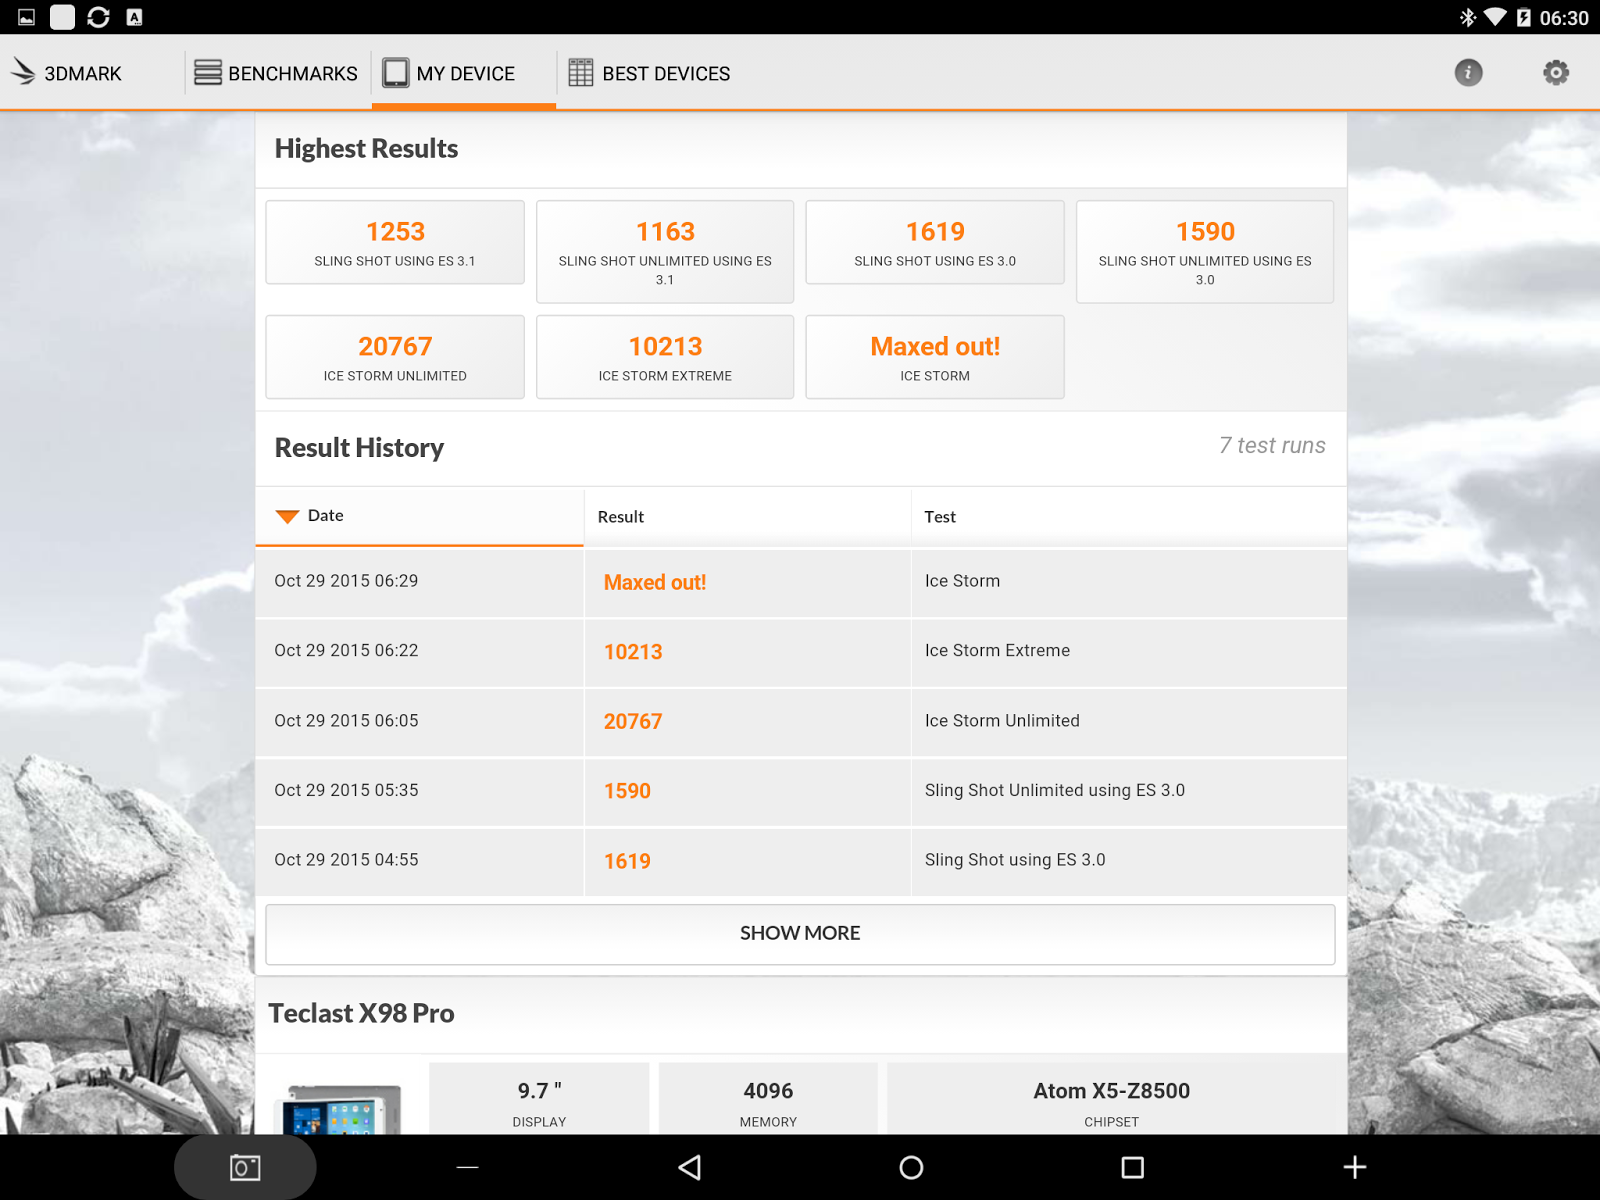Select the Oct 29 2015 06:29 history row
The width and height of the screenshot is (1600, 1200).
pyautogui.click(x=801, y=582)
